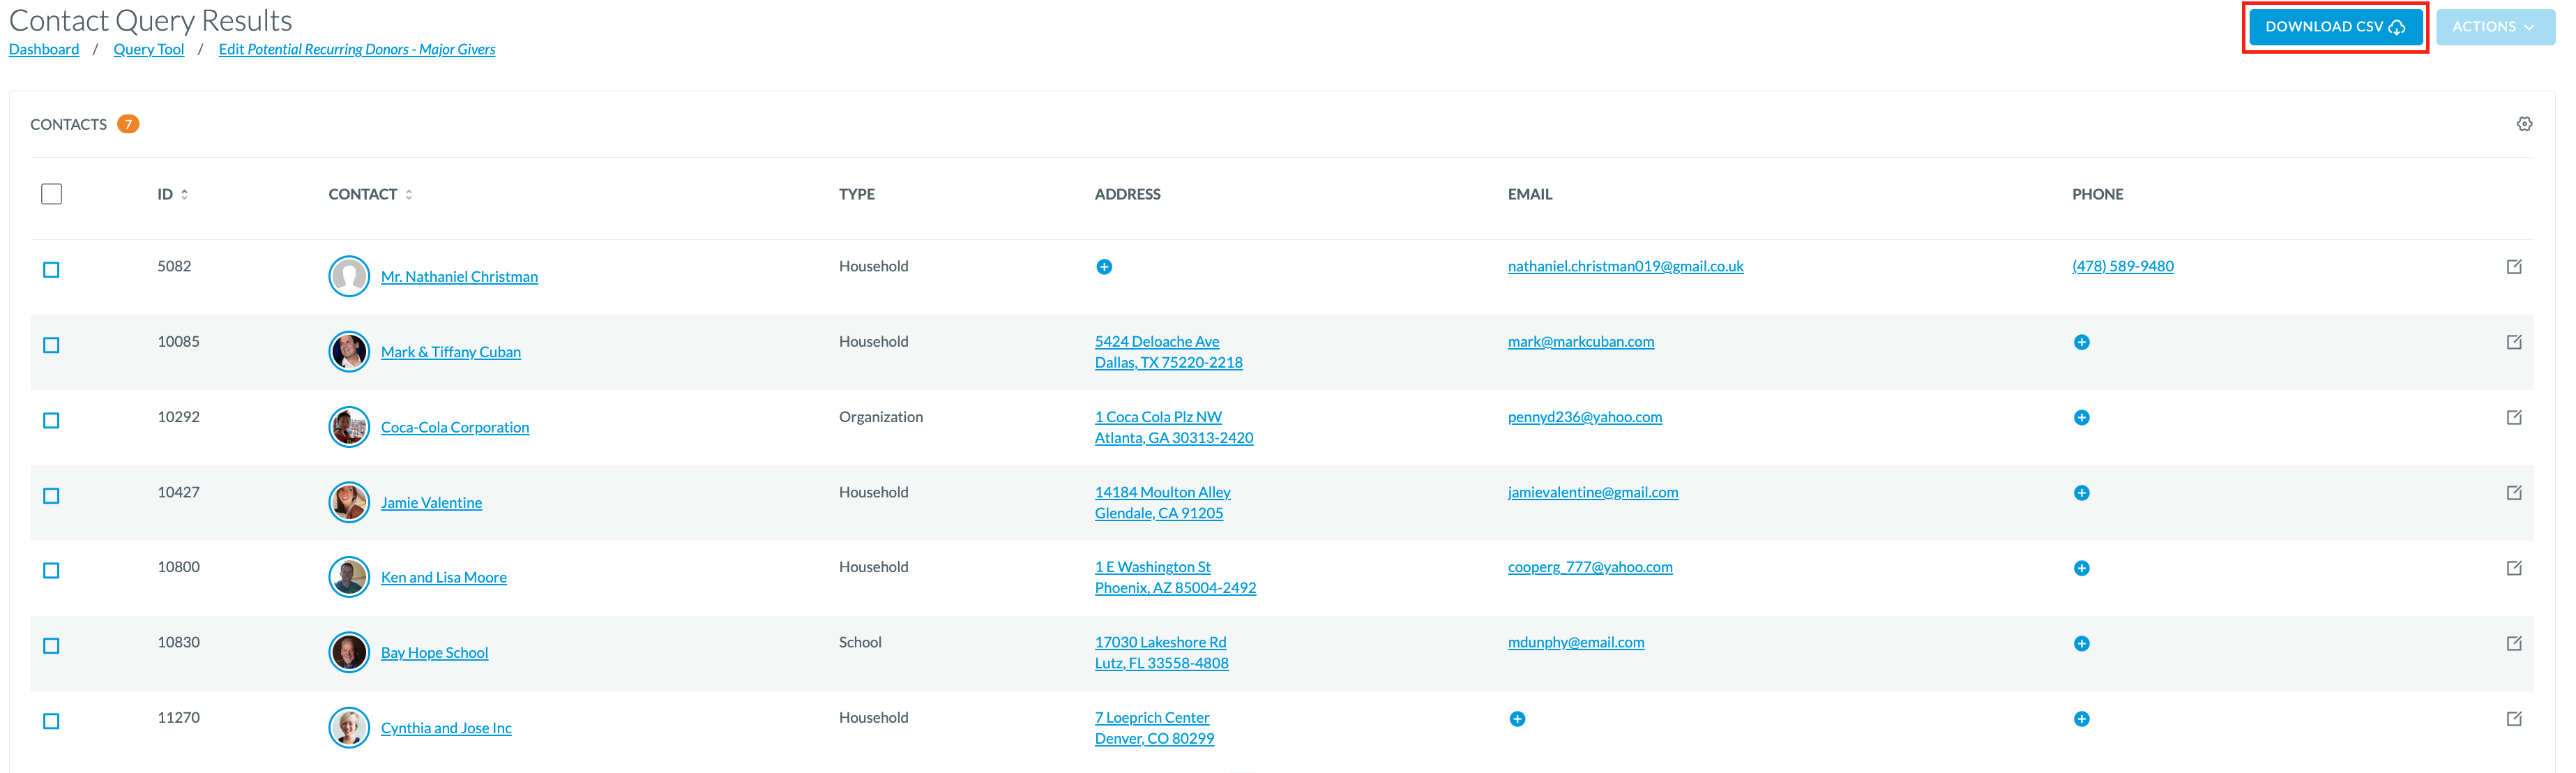This screenshot has height=773, width=2576.
Task: Open edit icon for Jamie Valentine row
Action: (2514, 492)
